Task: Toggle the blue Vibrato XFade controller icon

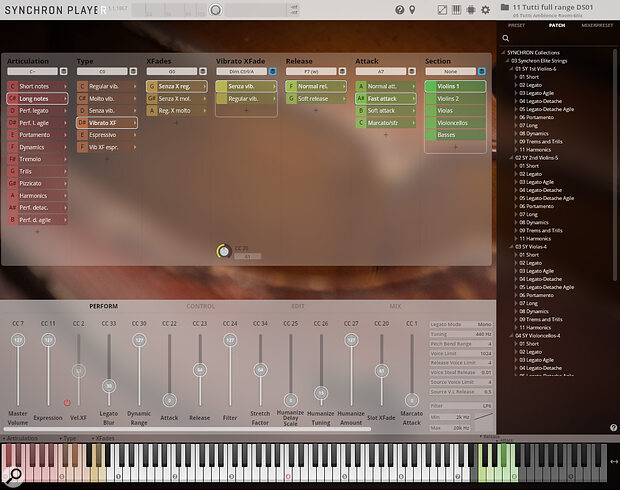Action: [x=273, y=72]
